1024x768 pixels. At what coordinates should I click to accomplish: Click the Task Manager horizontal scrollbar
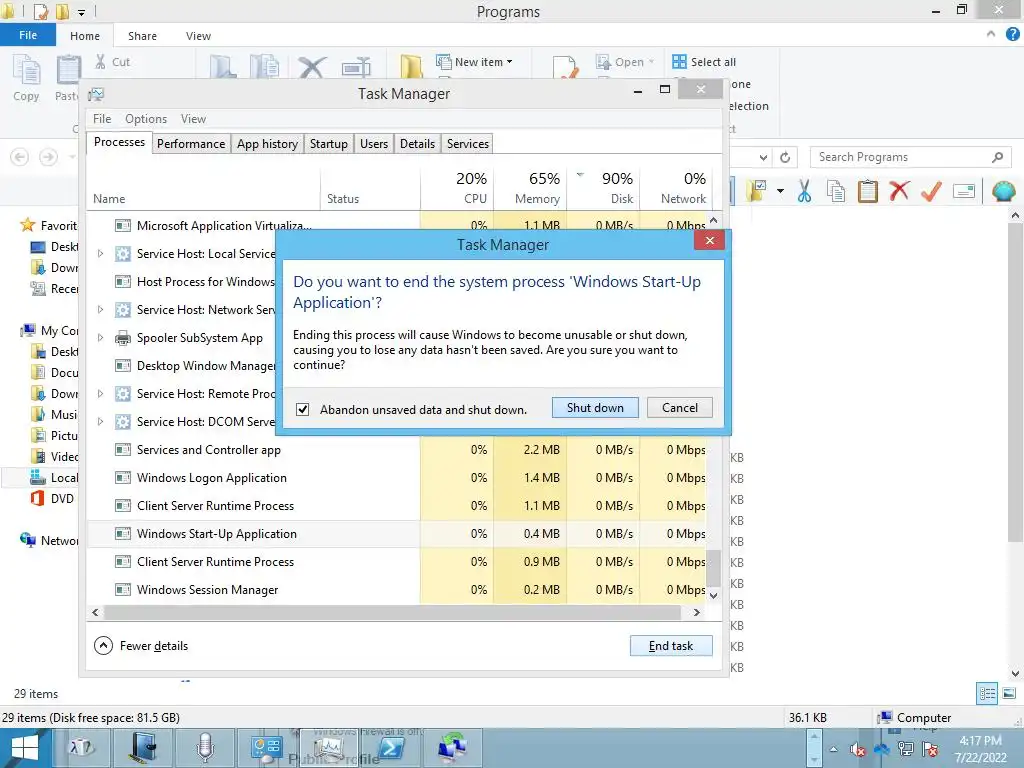click(x=392, y=613)
